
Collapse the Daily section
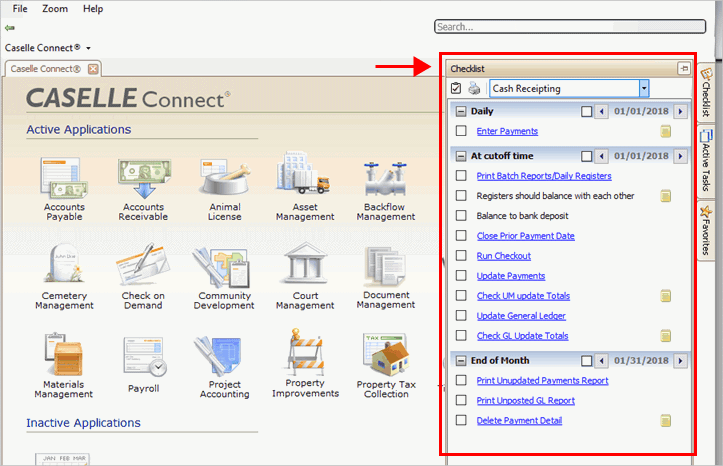pos(461,112)
